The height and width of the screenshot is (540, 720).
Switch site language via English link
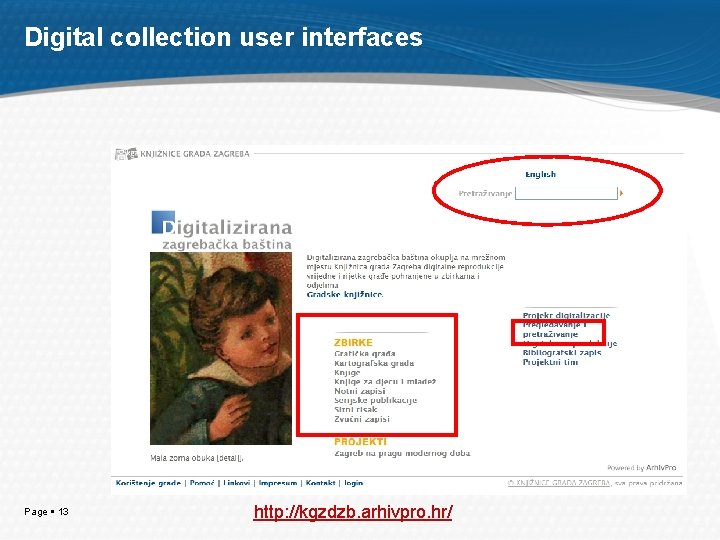[x=540, y=174]
